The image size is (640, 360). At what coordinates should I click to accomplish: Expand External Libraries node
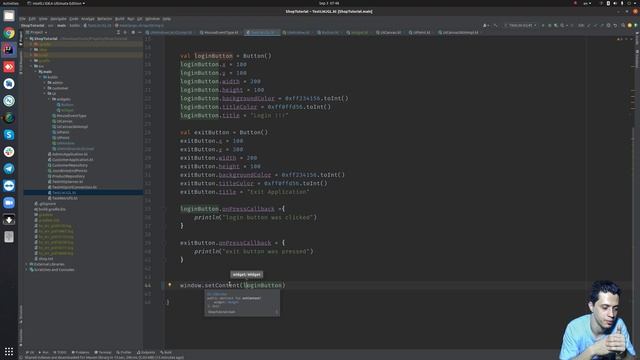tap(27, 264)
